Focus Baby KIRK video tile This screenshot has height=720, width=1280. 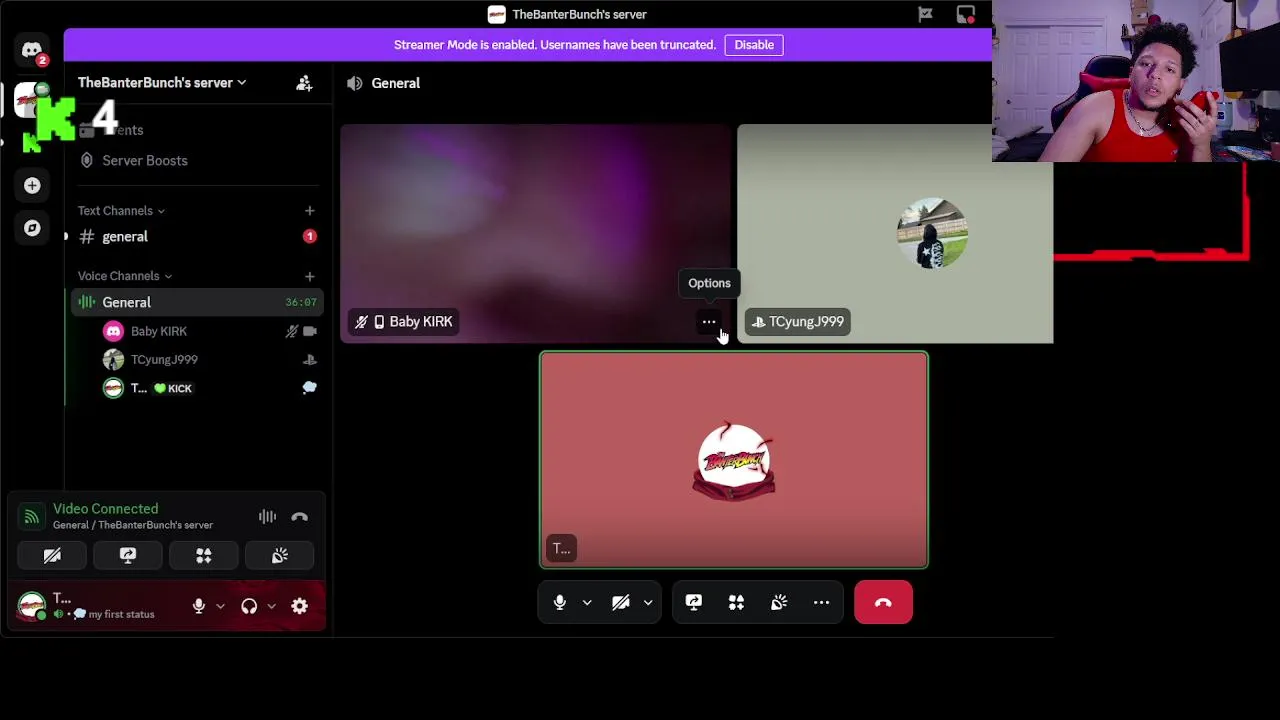click(535, 233)
